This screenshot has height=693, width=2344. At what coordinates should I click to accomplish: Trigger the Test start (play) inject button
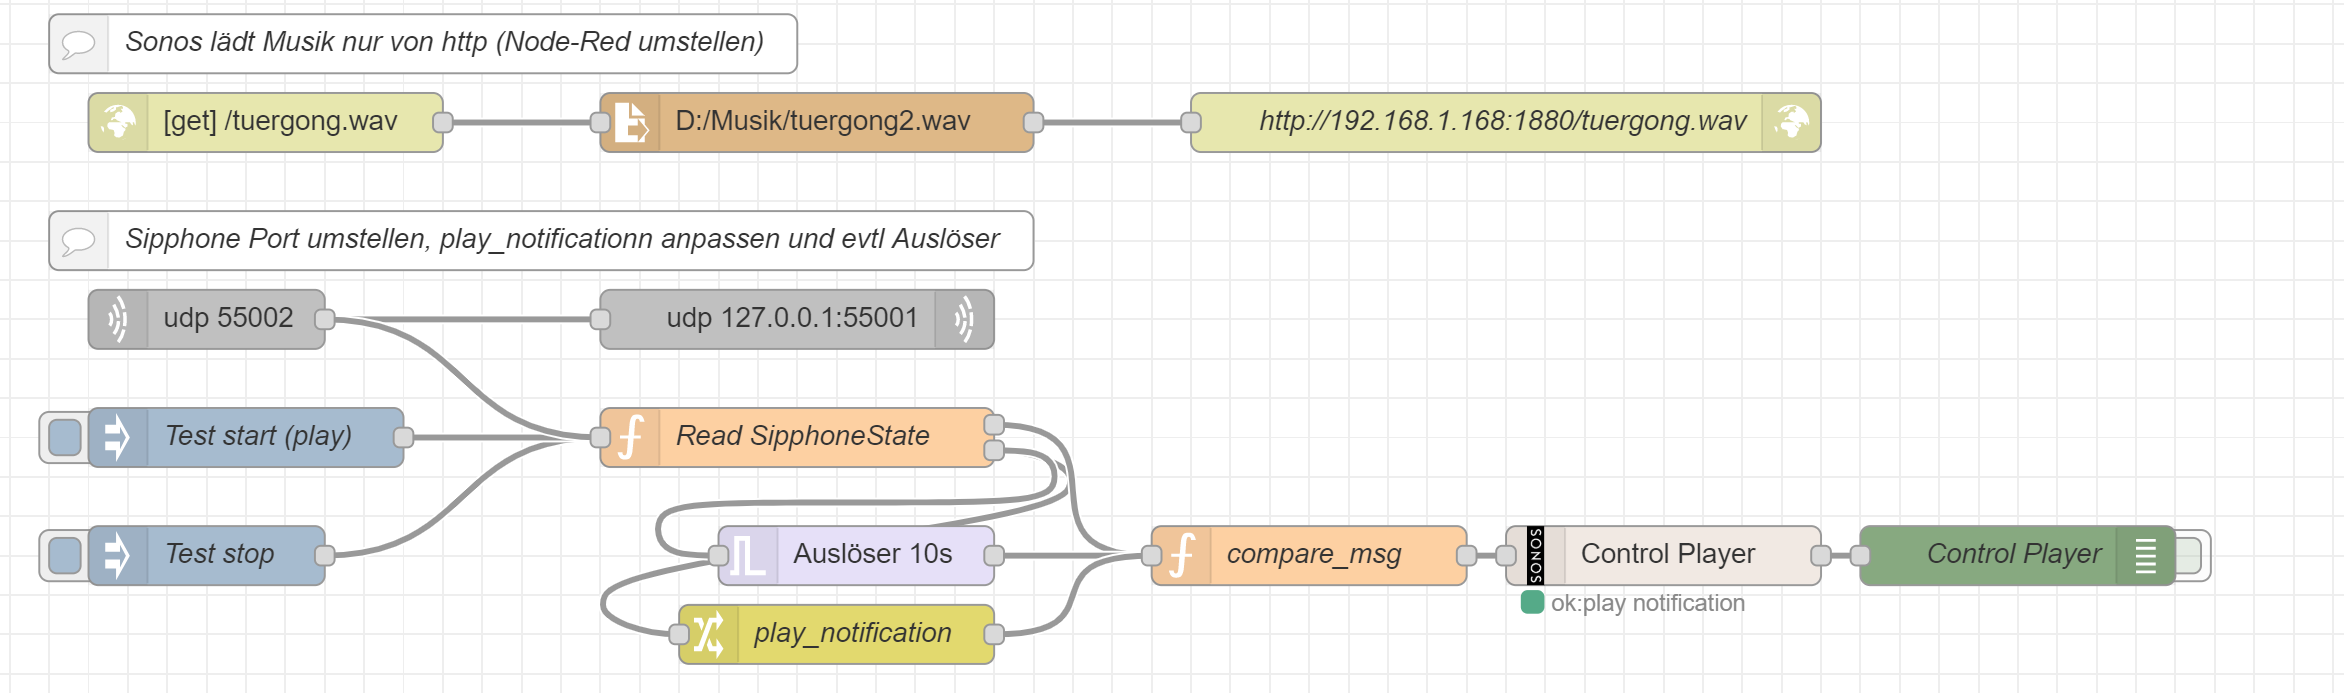65,437
